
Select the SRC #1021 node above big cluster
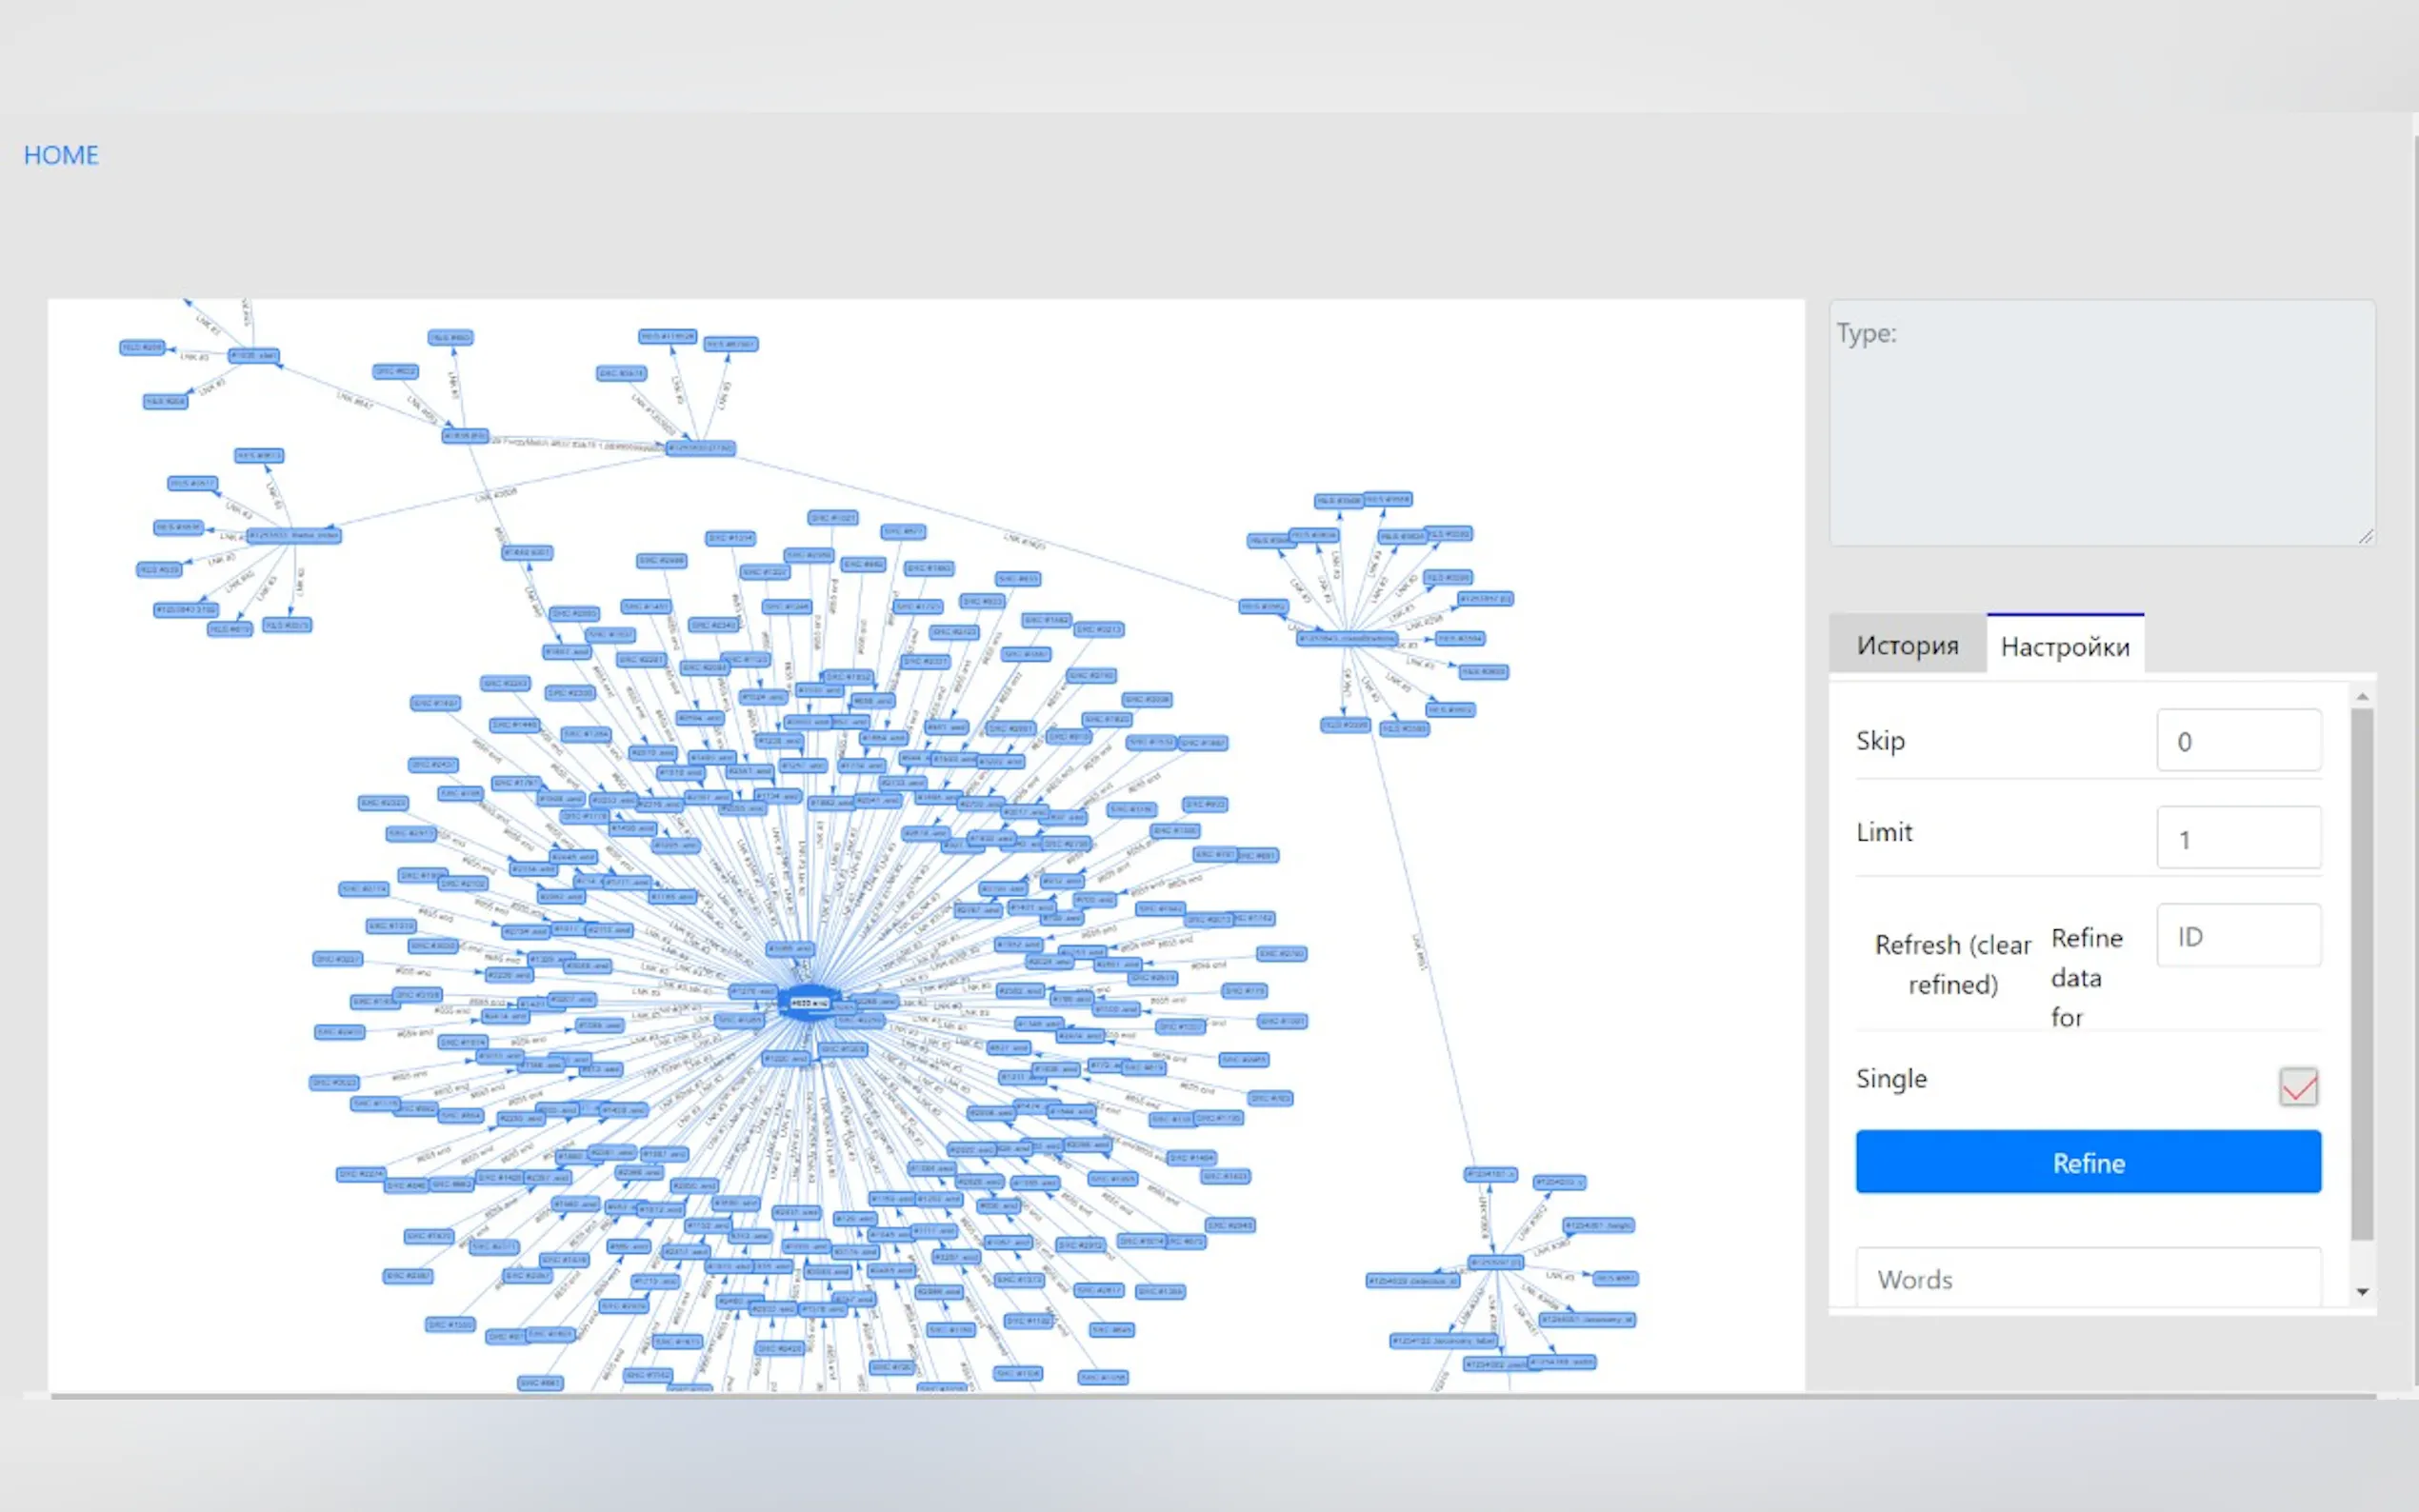832,518
